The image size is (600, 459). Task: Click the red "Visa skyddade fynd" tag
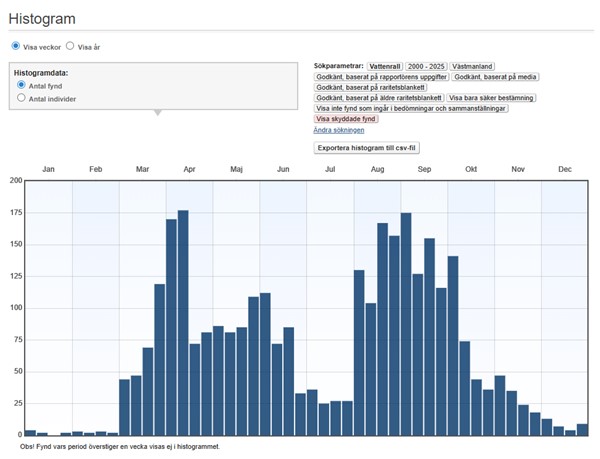click(x=347, y=119)
